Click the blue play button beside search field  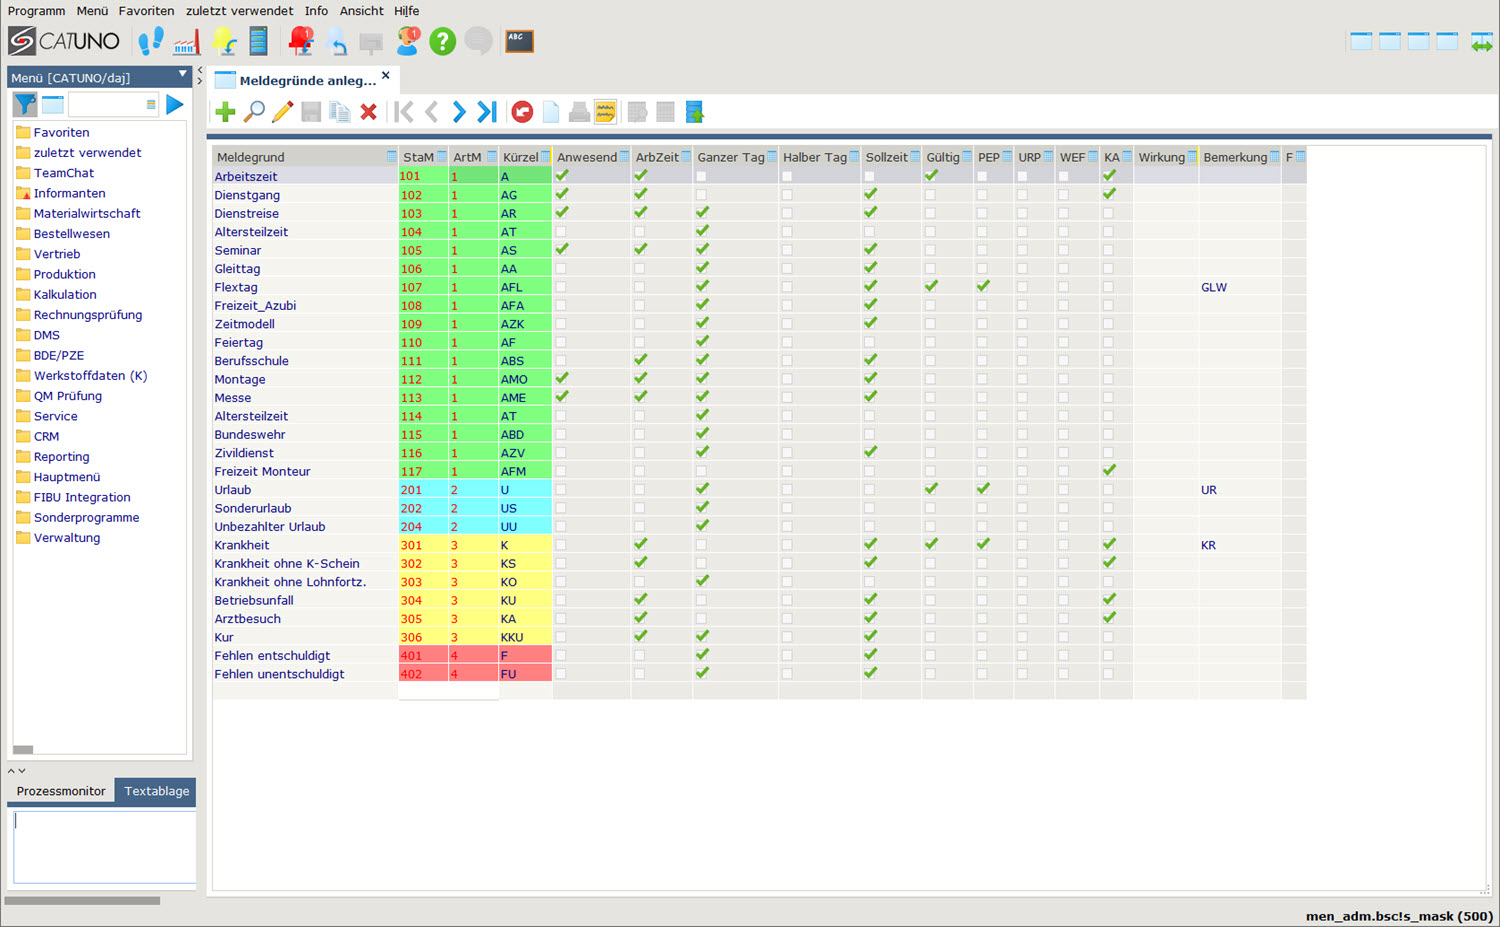175,104
